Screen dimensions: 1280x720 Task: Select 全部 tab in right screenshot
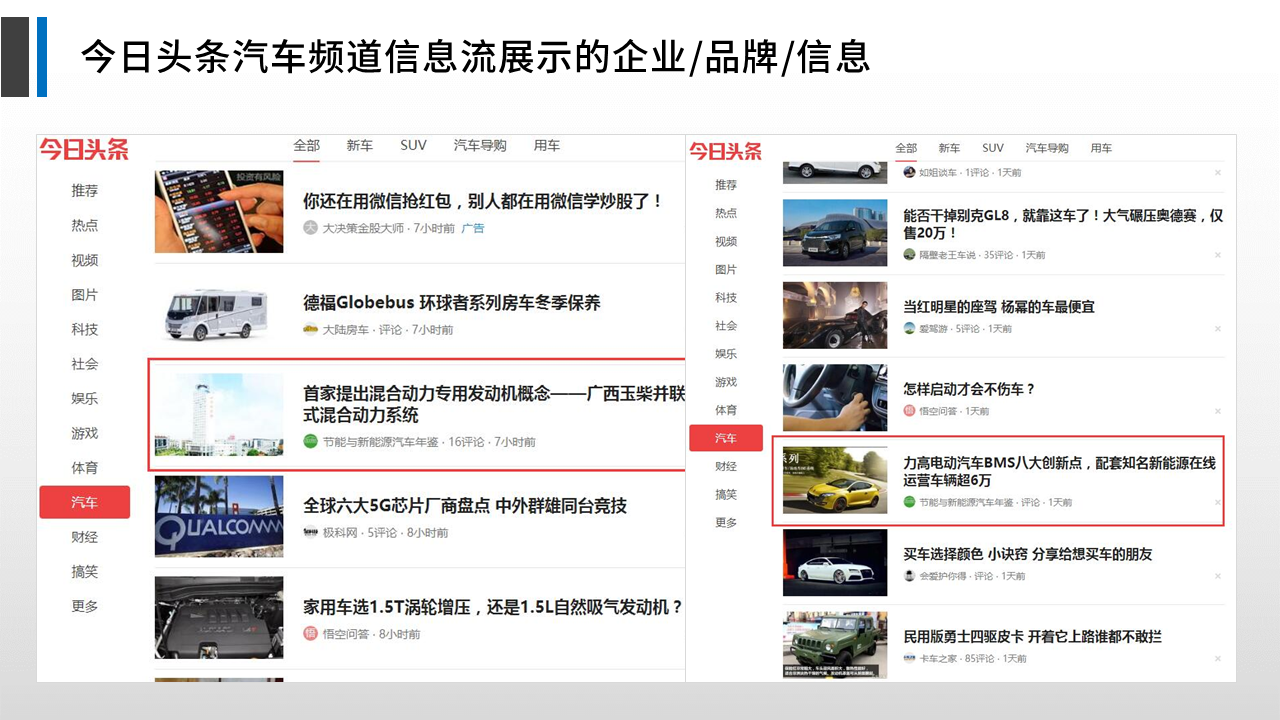click(906, 148)
